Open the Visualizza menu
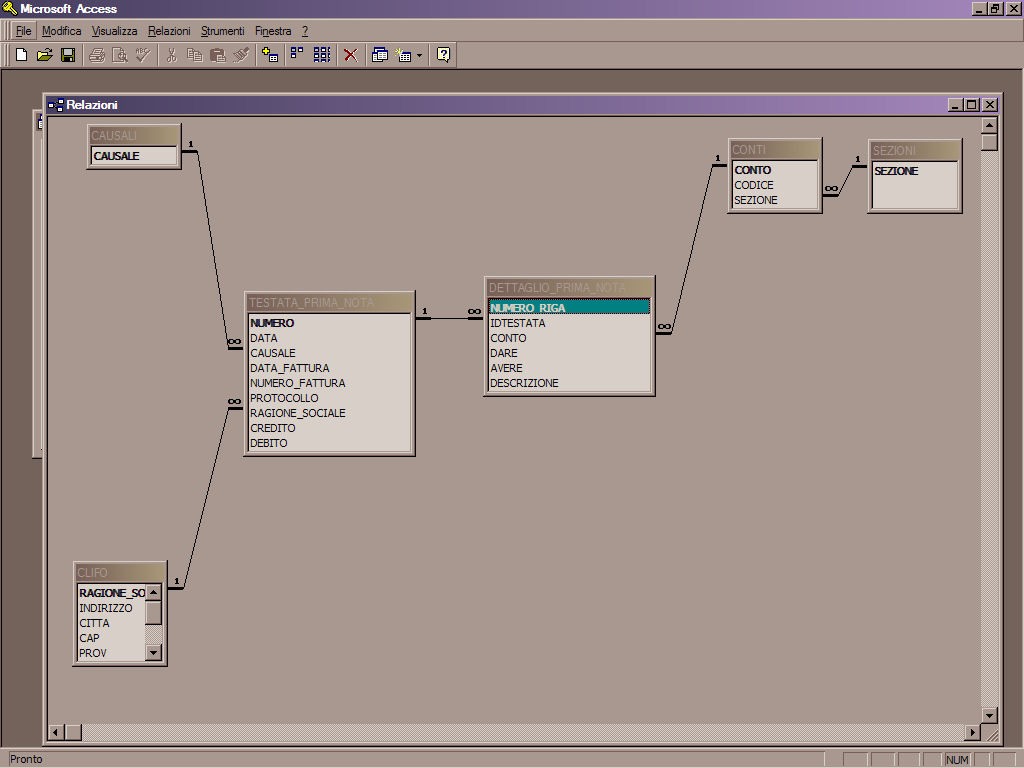 tap(114, 31)
